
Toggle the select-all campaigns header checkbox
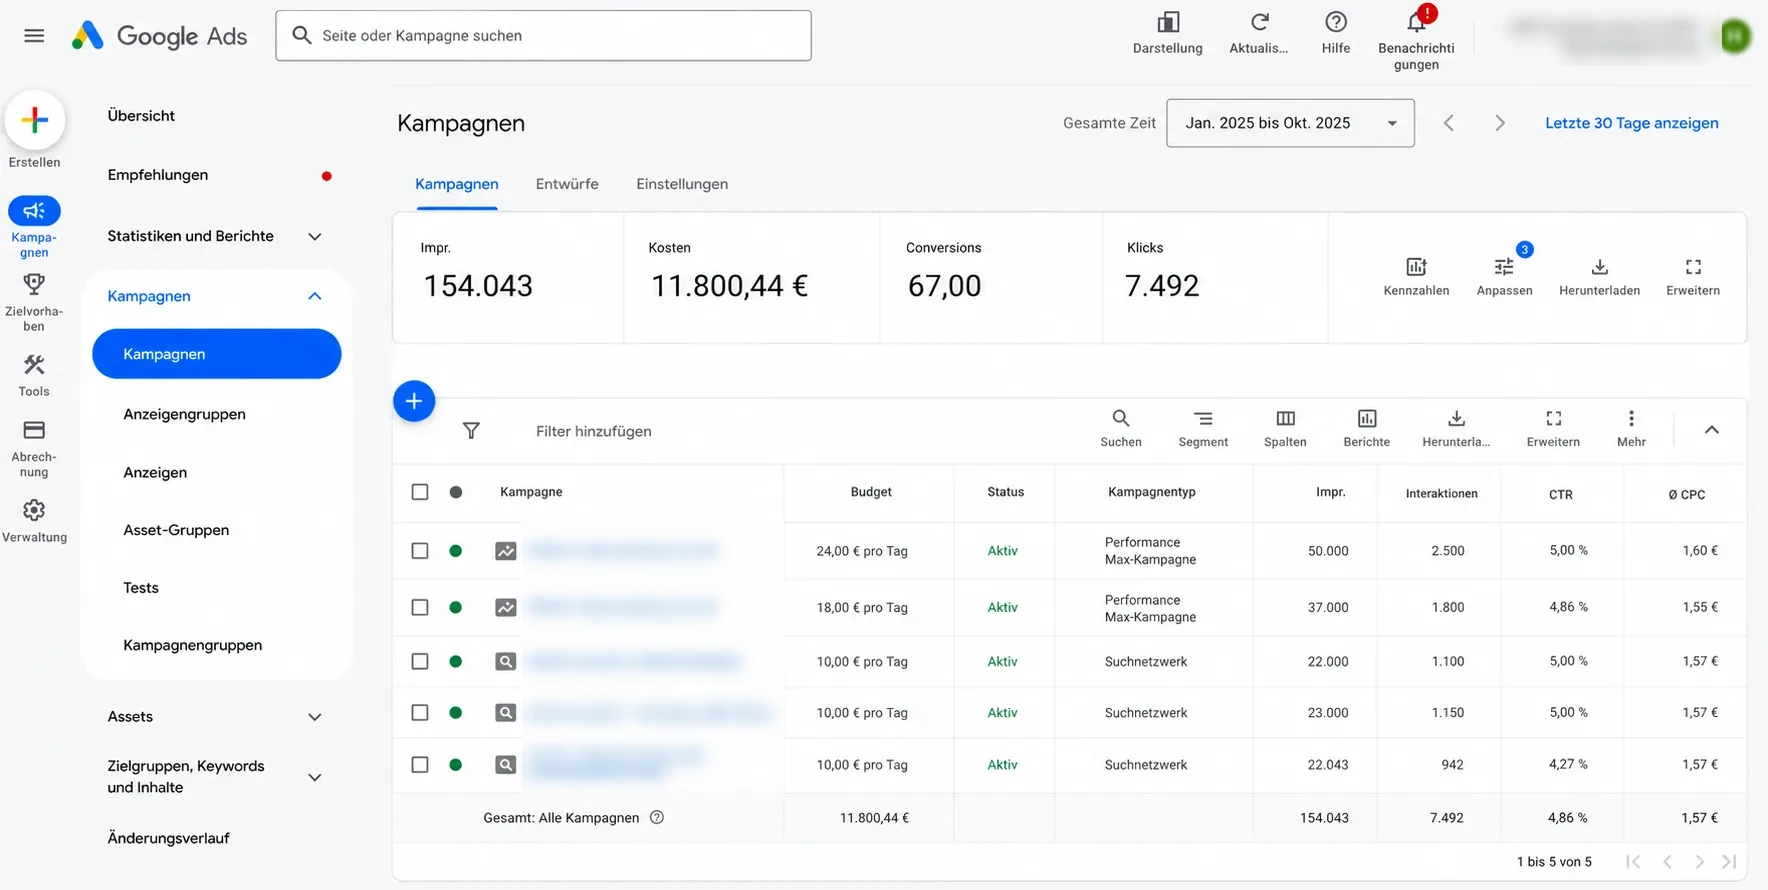[x=420, y=492]
